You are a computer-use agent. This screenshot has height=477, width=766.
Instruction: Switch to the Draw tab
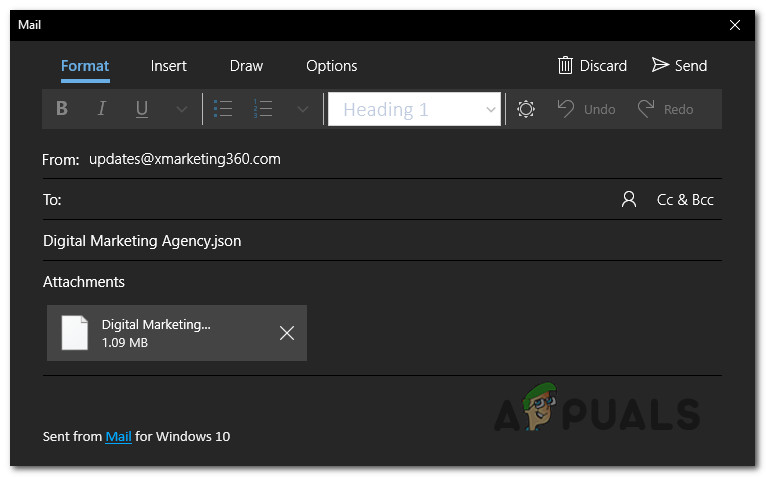[246, 66]
